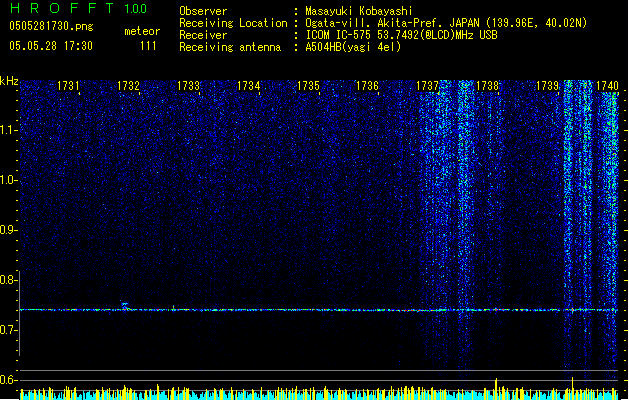
Task: Click the 1736 time marker
Action: 367,86
